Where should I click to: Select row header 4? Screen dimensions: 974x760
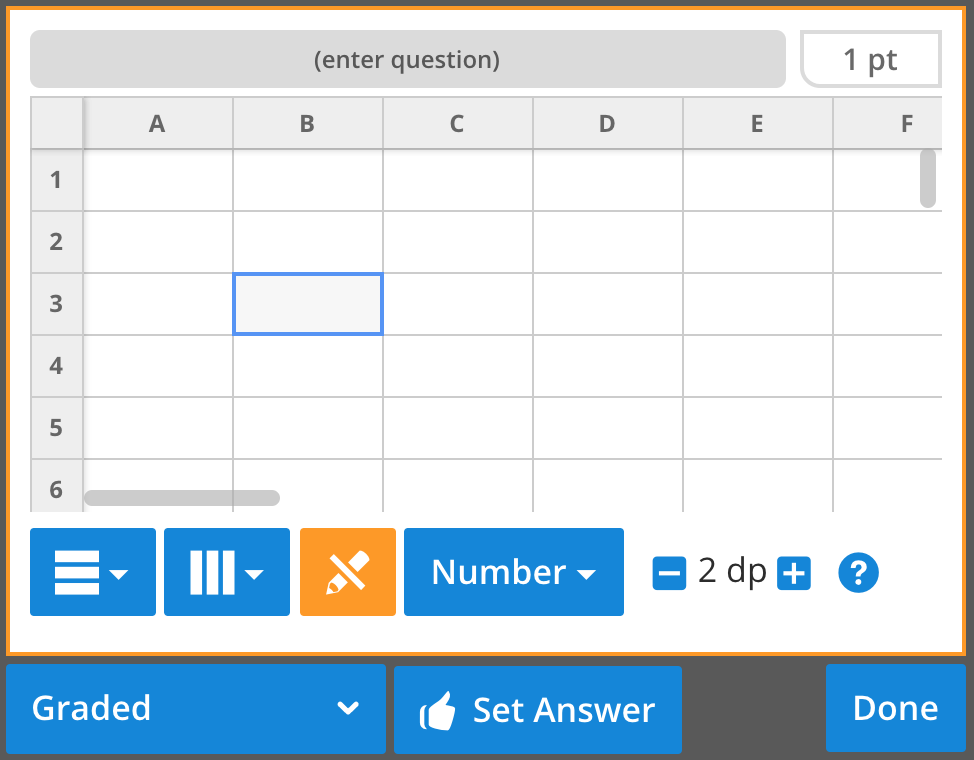pyautogui.click(x=56, y=365)
